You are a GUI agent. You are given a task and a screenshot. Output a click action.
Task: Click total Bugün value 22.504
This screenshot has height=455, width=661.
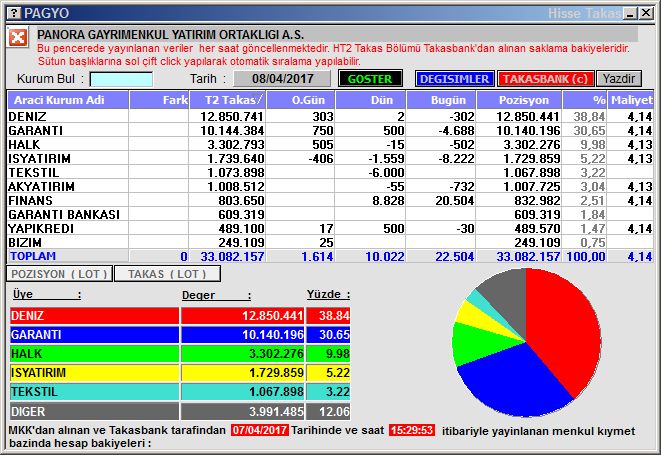[454, 256]
